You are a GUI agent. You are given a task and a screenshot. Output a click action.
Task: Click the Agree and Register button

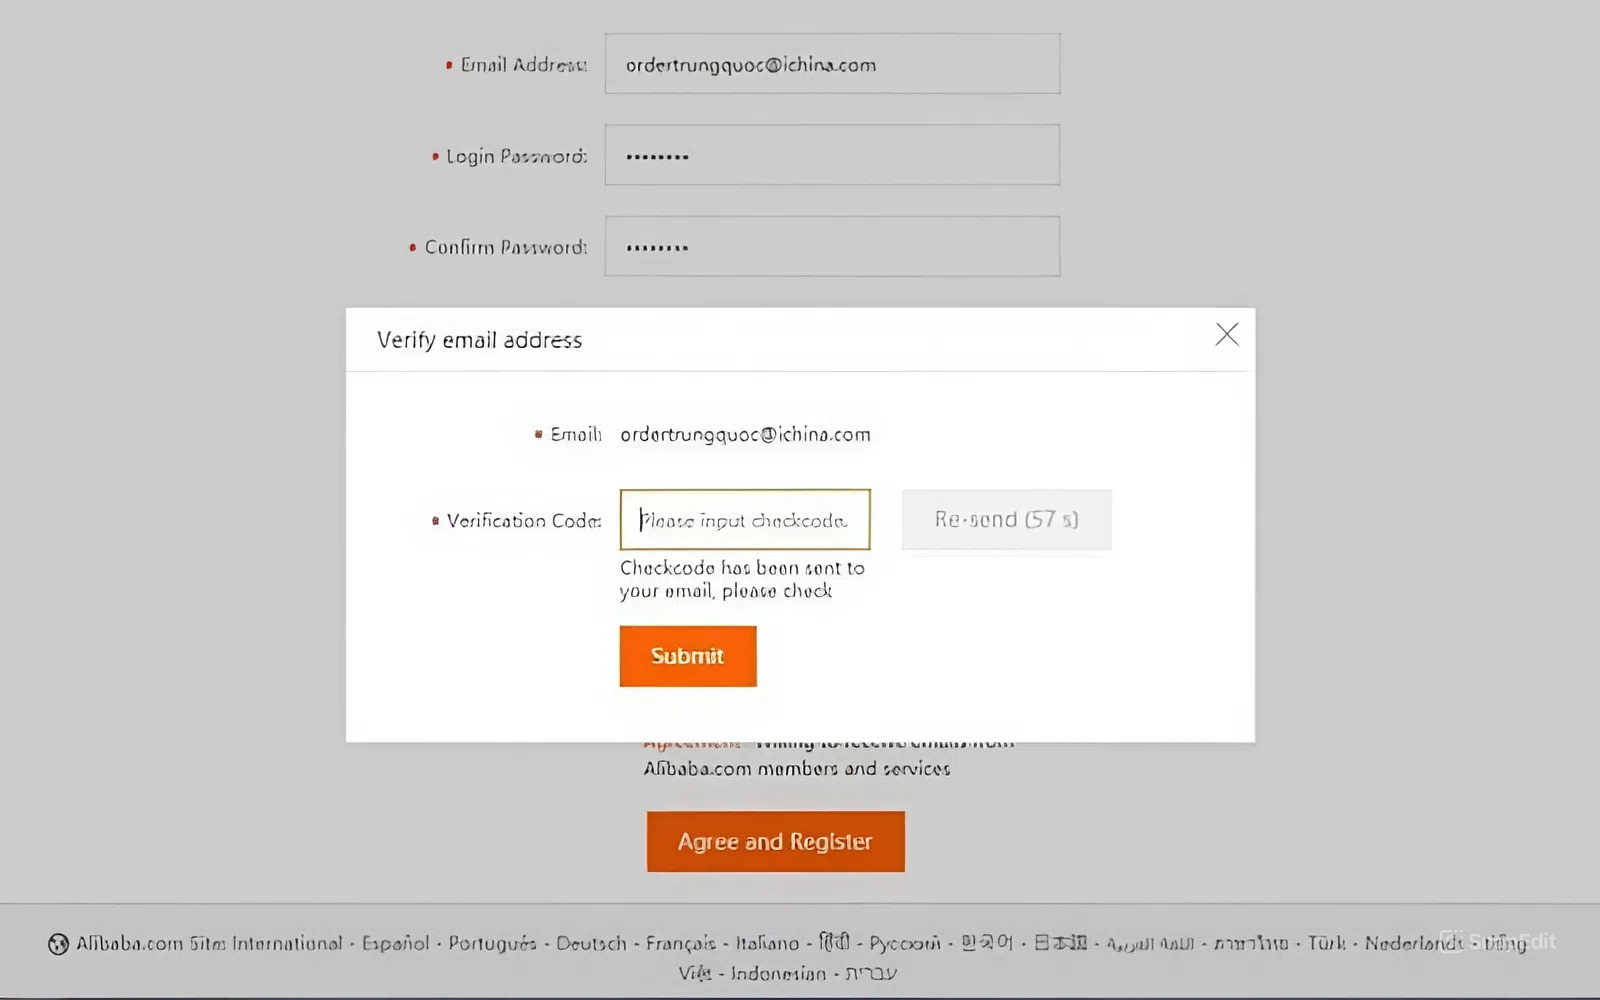775,842
